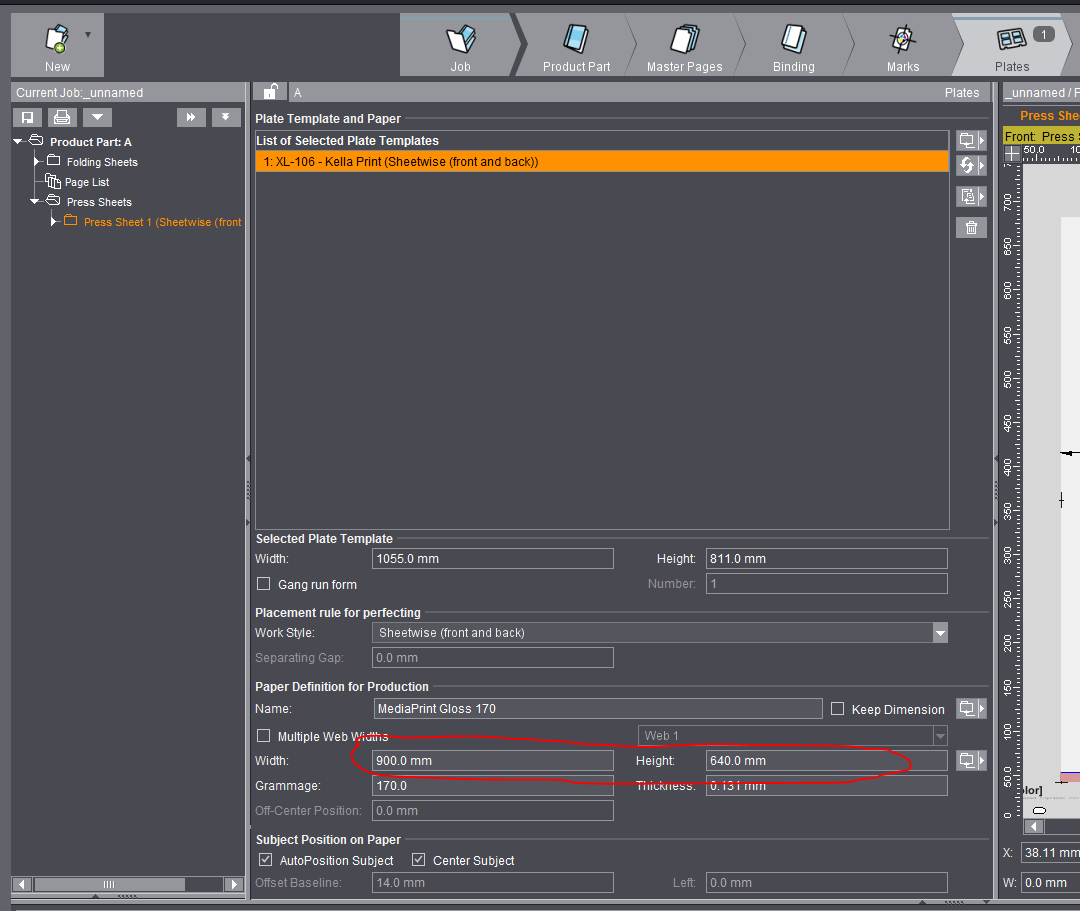This screenshot has width=1080, height=911.
Task: Click the ruler origin crosshair icon
Action: [1012, 153]
